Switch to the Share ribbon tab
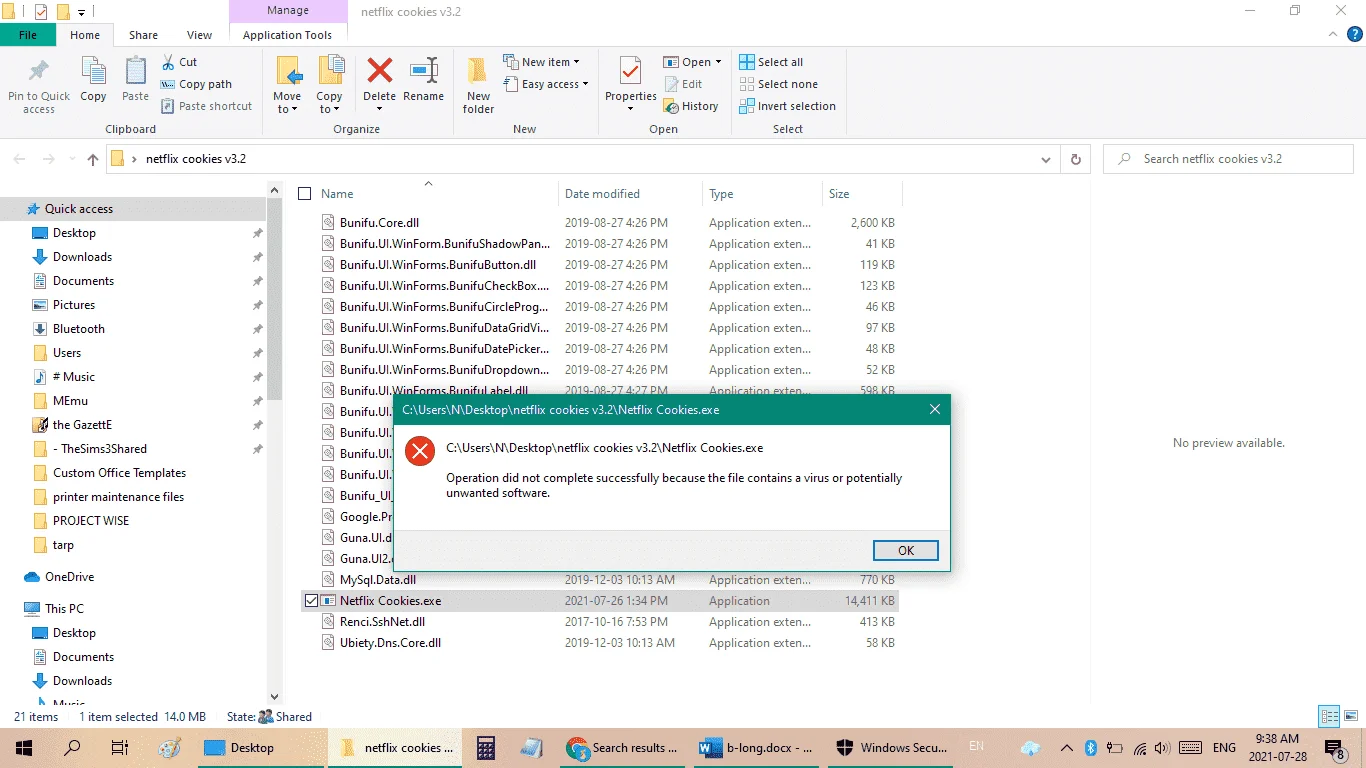The height and width of the screenshot is (768, 1366). point(143,35)
